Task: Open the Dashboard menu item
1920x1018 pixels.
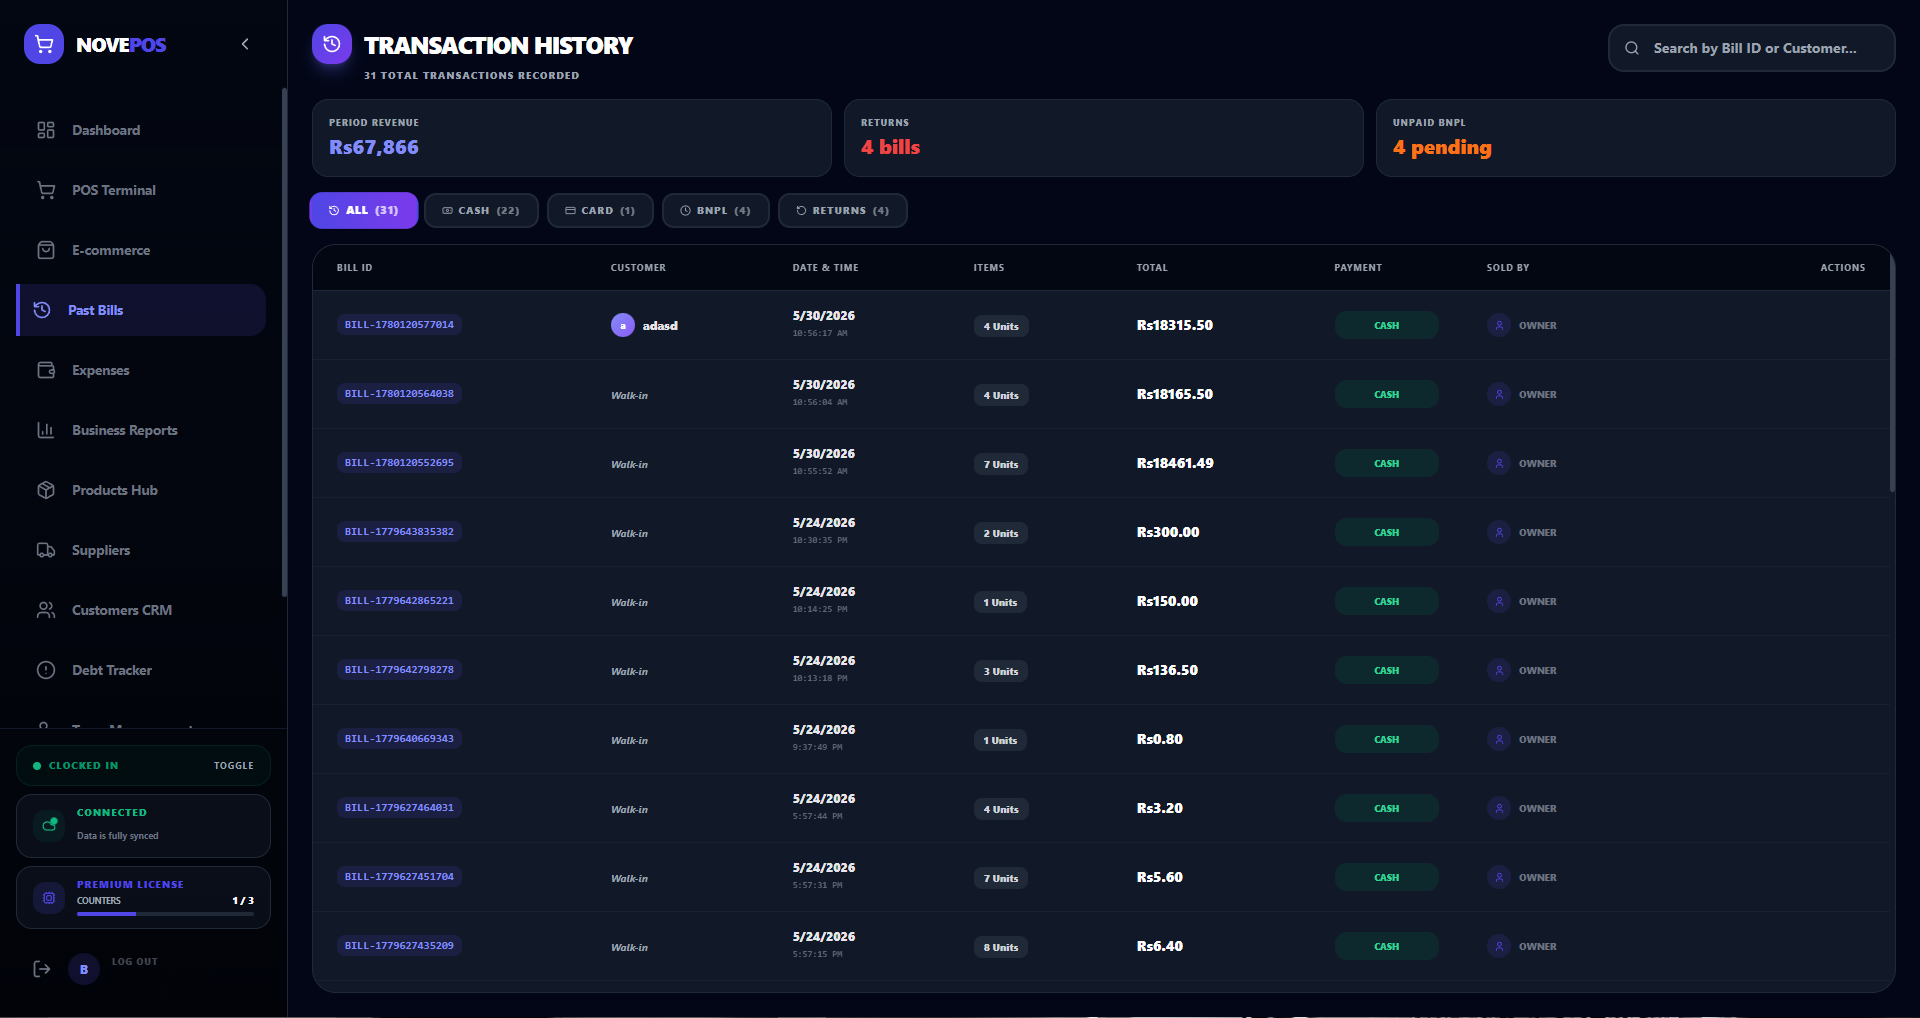Action: (x=141, y=130)
